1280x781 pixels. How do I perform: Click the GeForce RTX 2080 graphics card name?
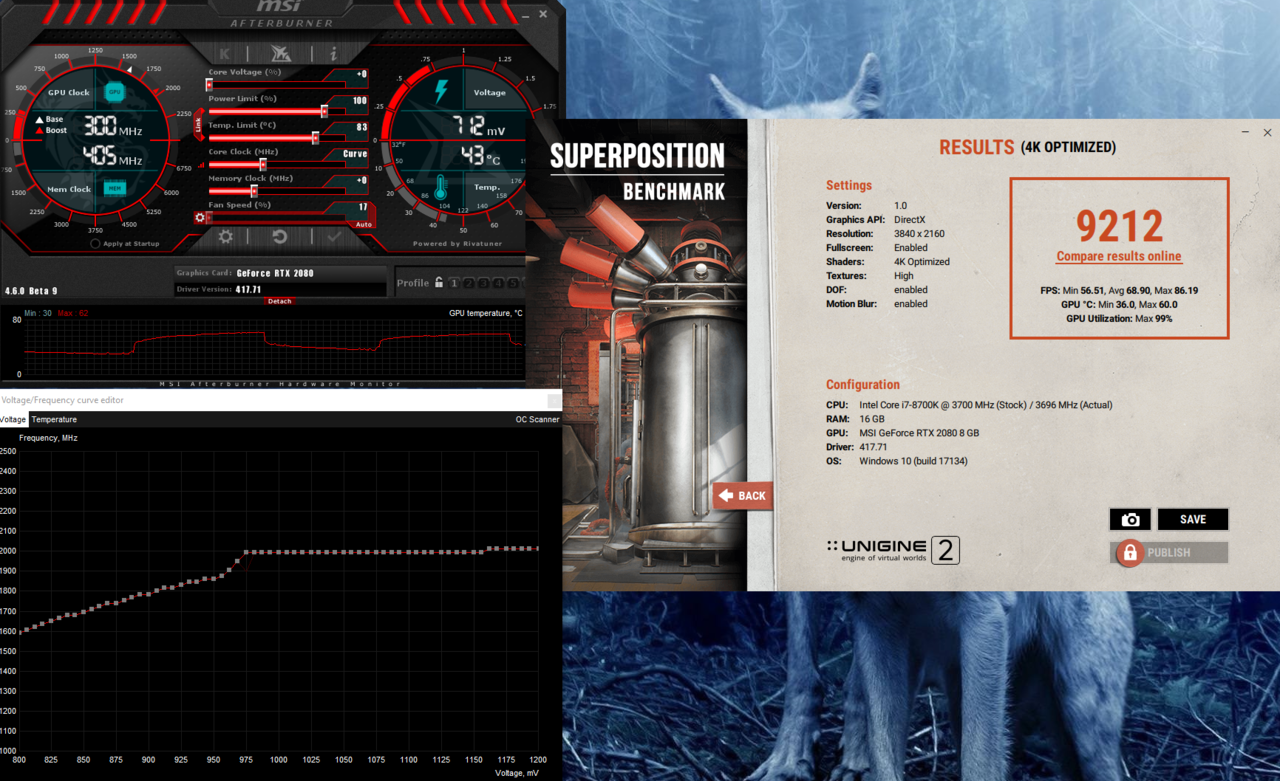(x=275, y=273)
